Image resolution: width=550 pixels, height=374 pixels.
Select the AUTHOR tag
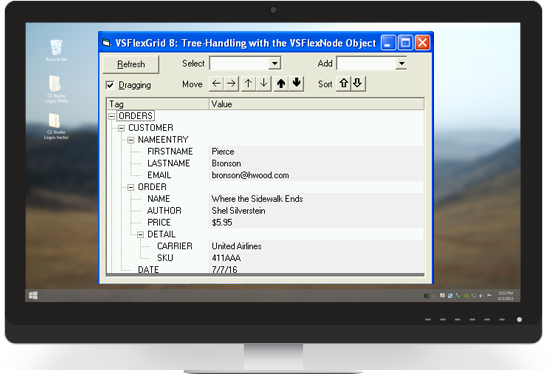[165, 211]
